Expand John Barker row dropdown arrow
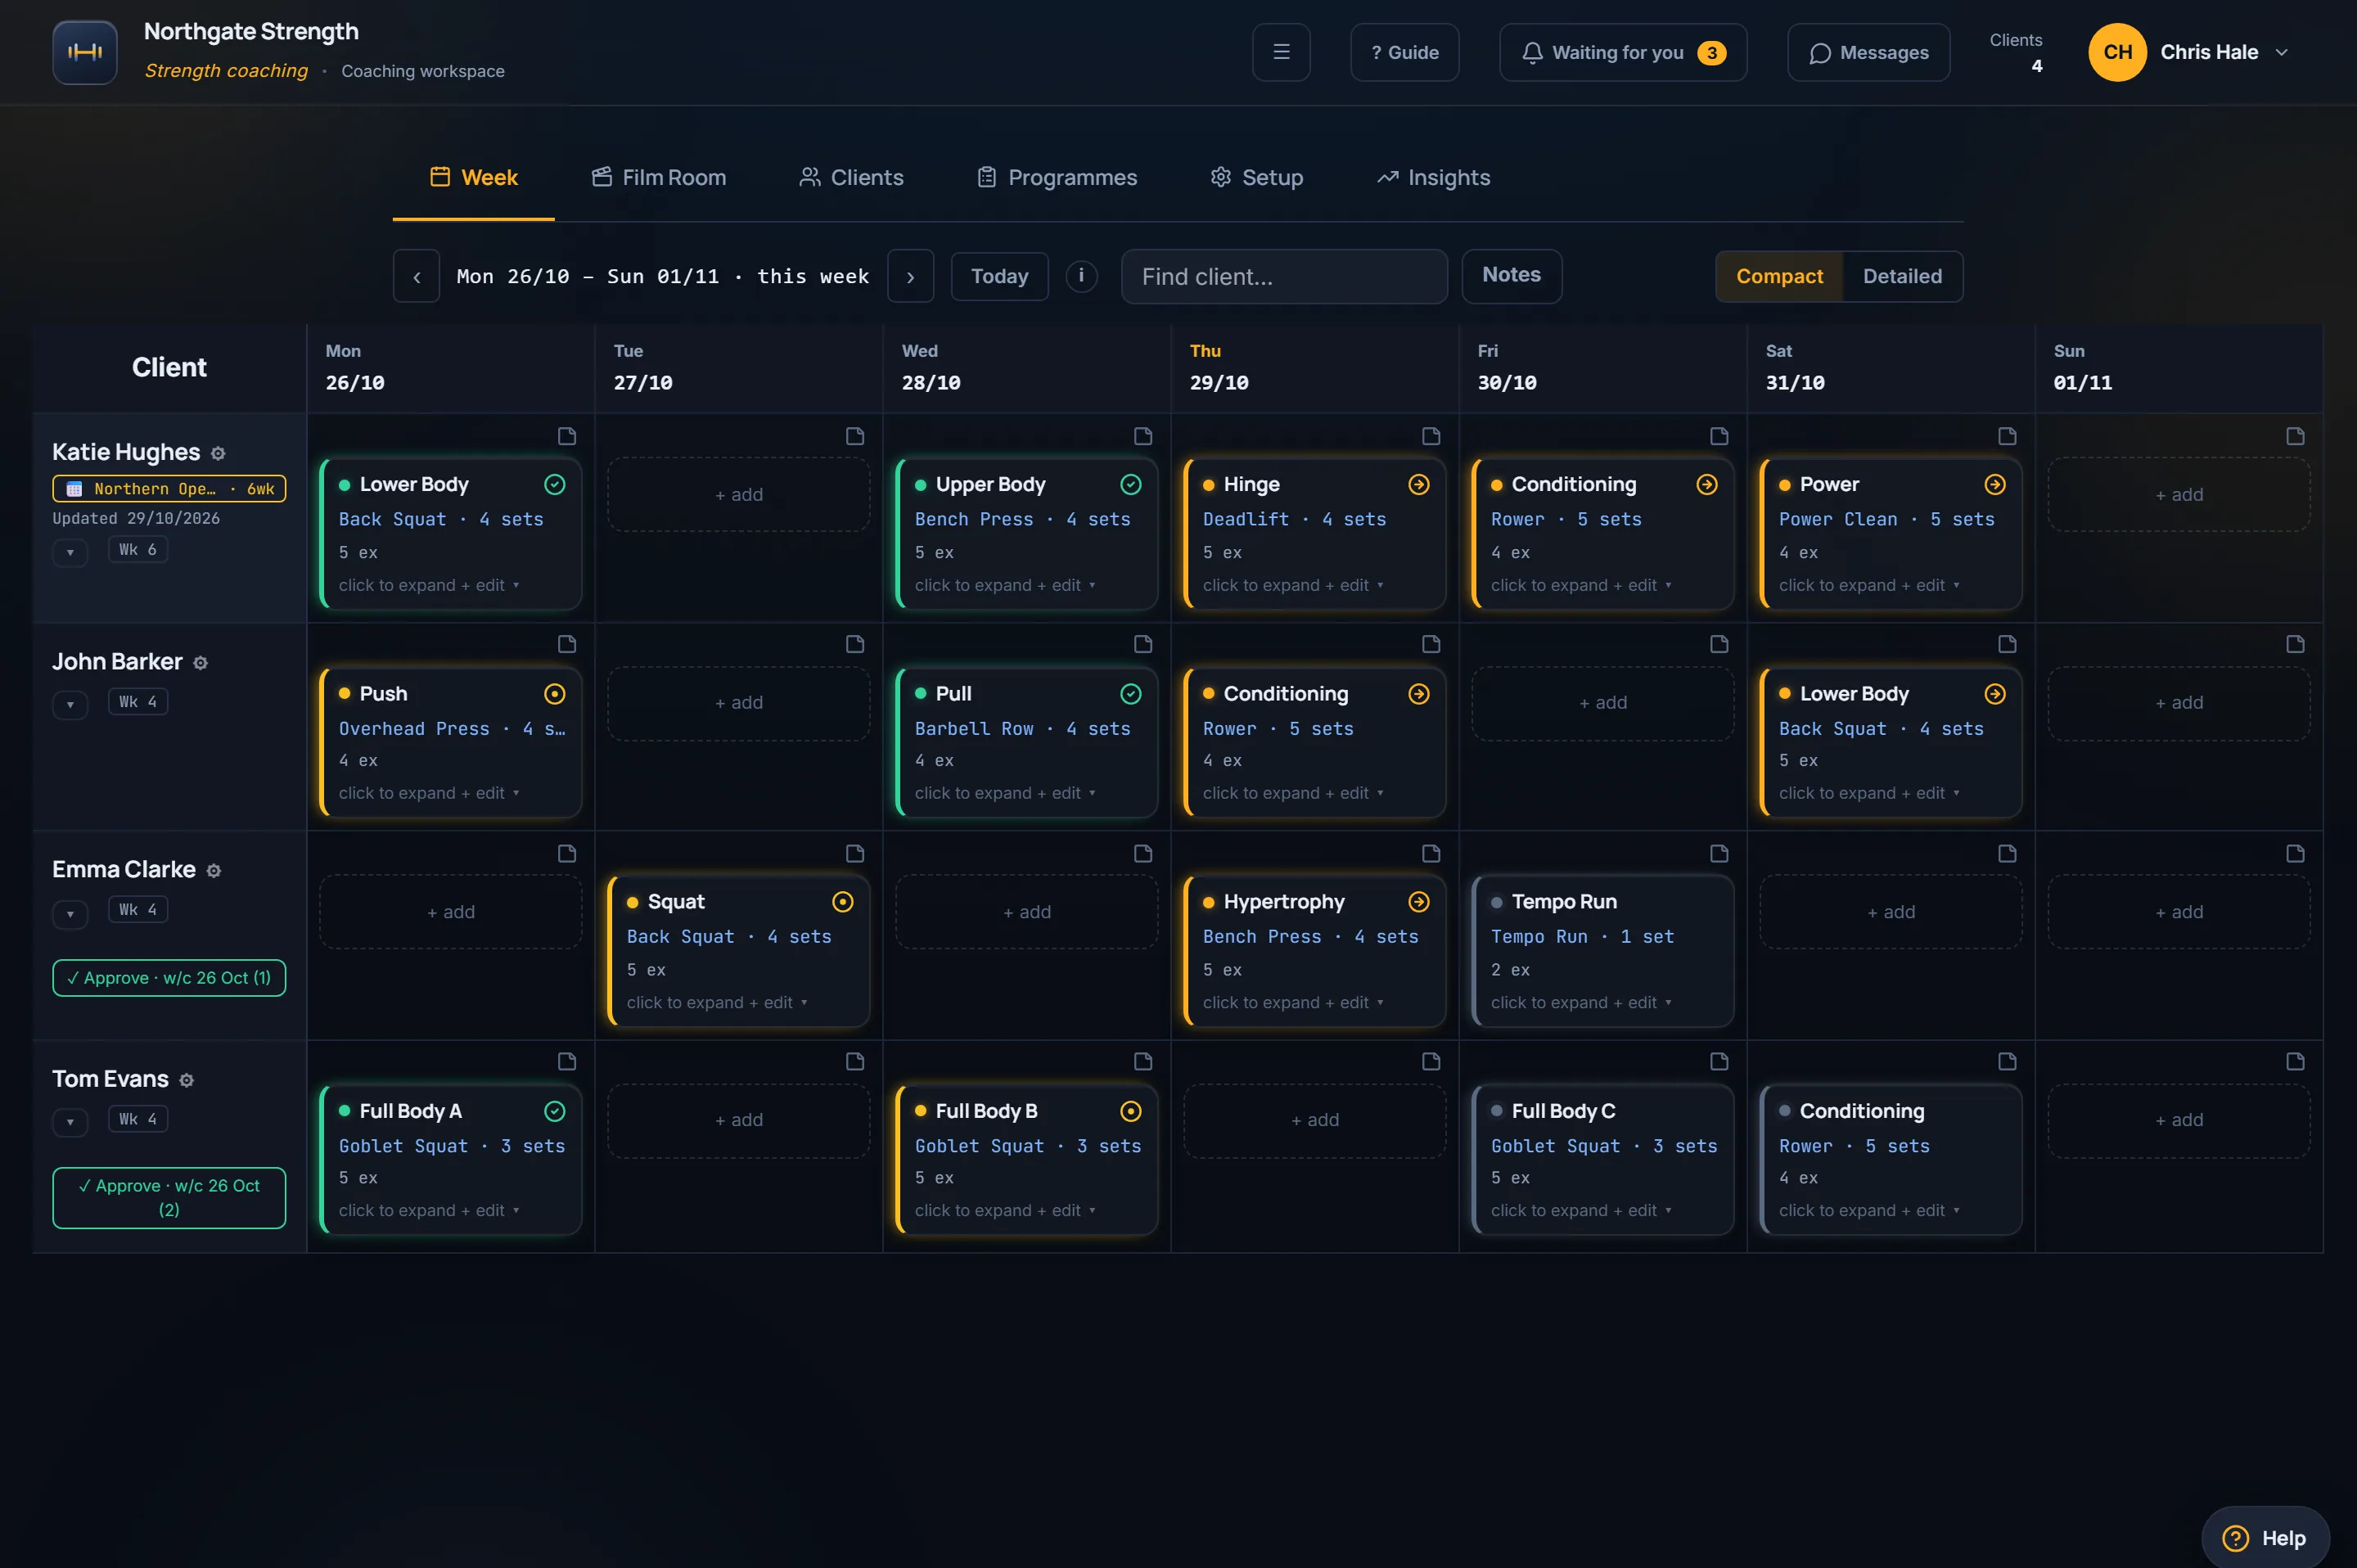This screenshot has width=2357, height=1568. click(x=70, y=704)
